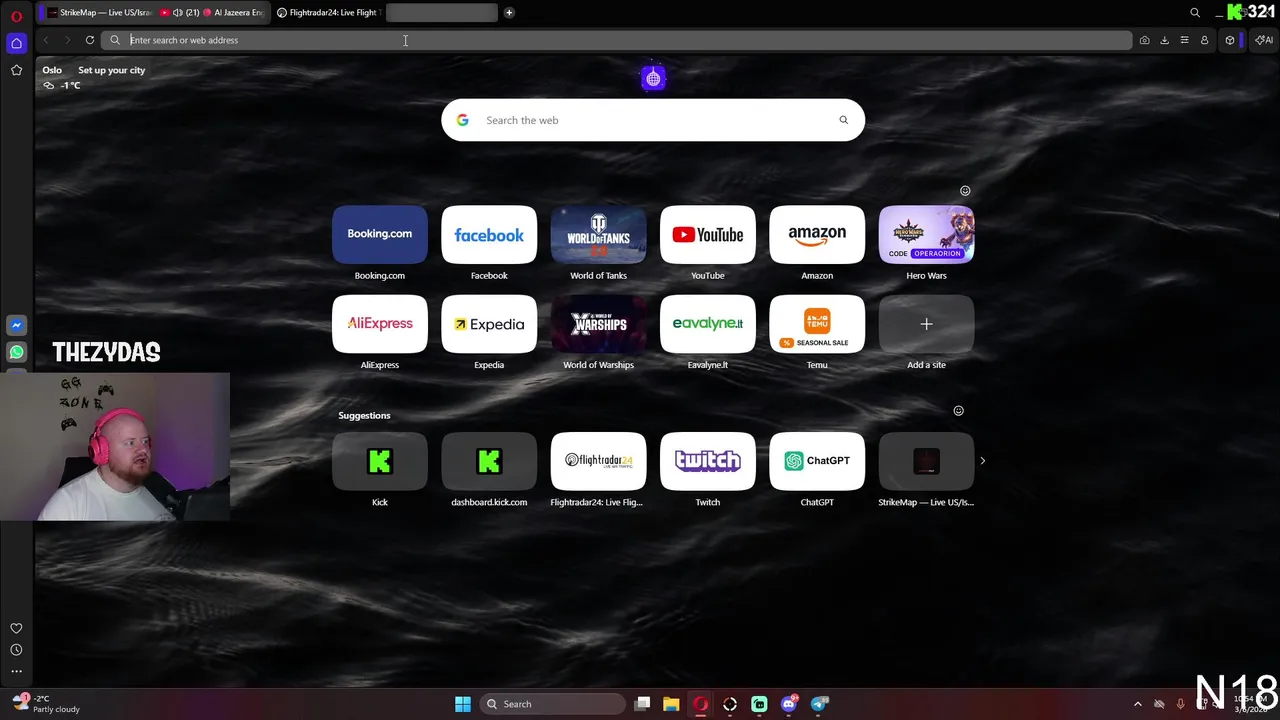Click the taskbar Search box
Image resolution: width=1280 pixels, height=720 pixels.
[551, 704]
